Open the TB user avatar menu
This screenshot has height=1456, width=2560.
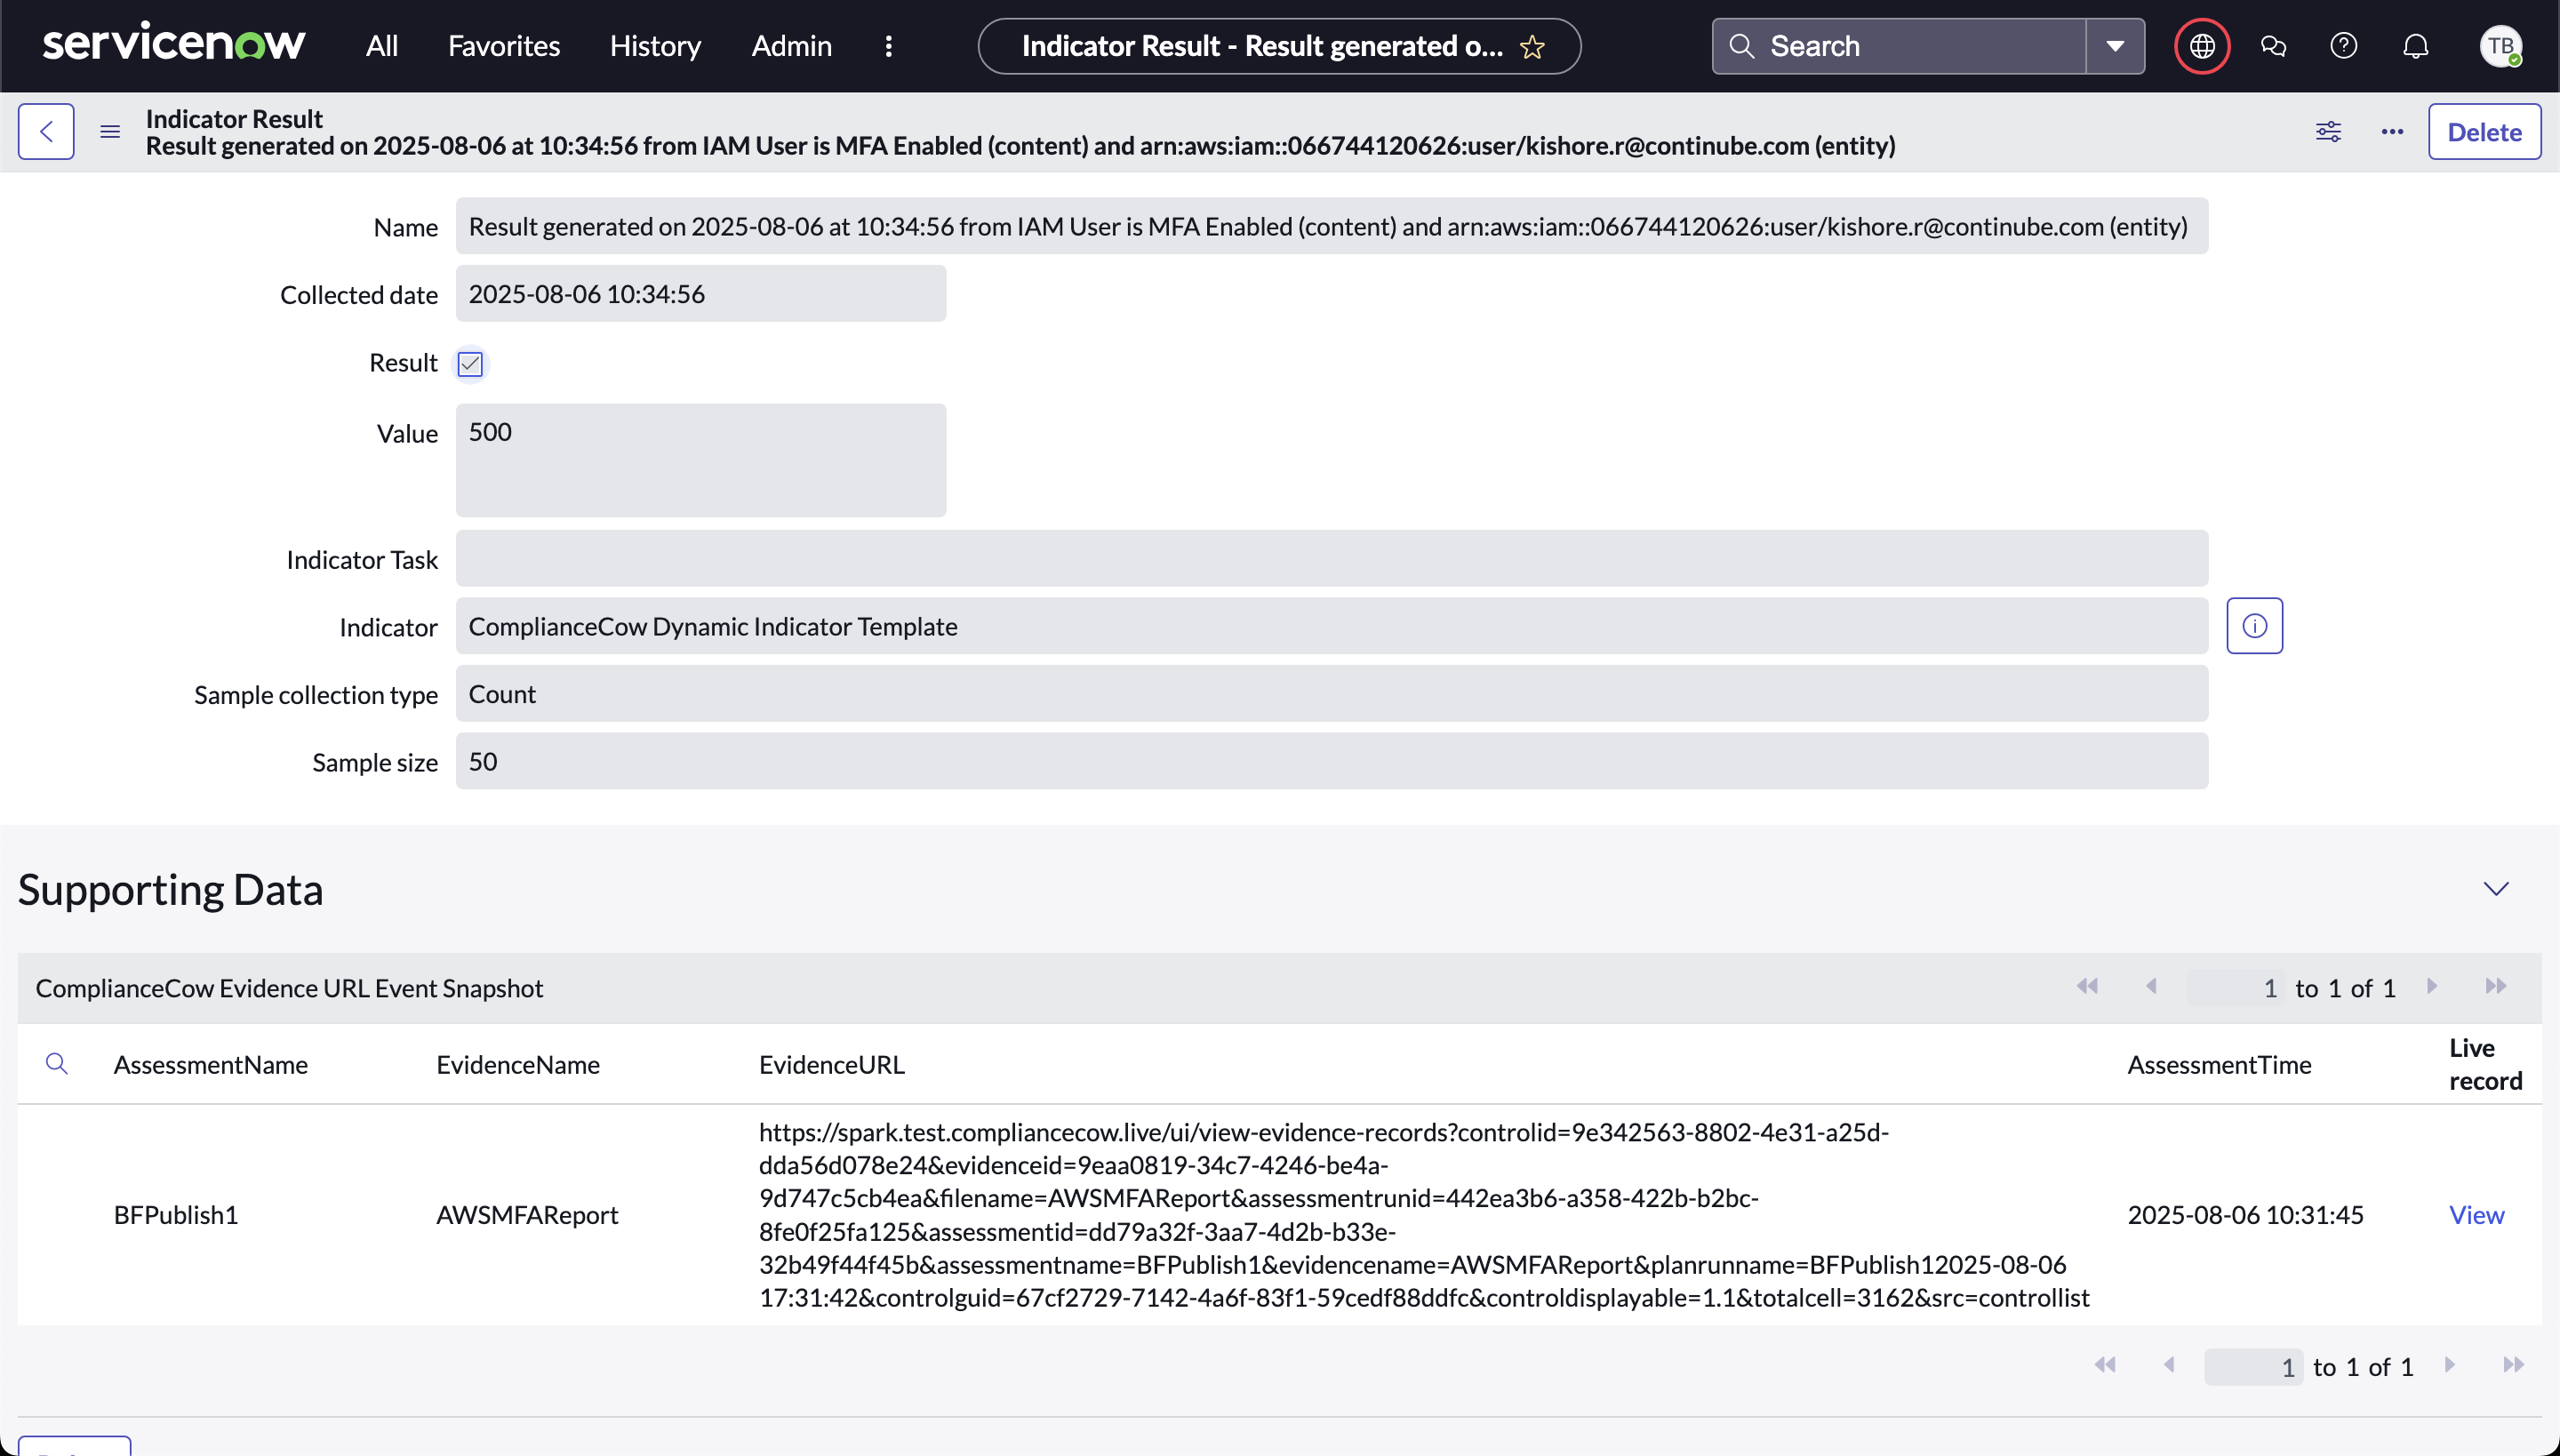point(2500,46)
